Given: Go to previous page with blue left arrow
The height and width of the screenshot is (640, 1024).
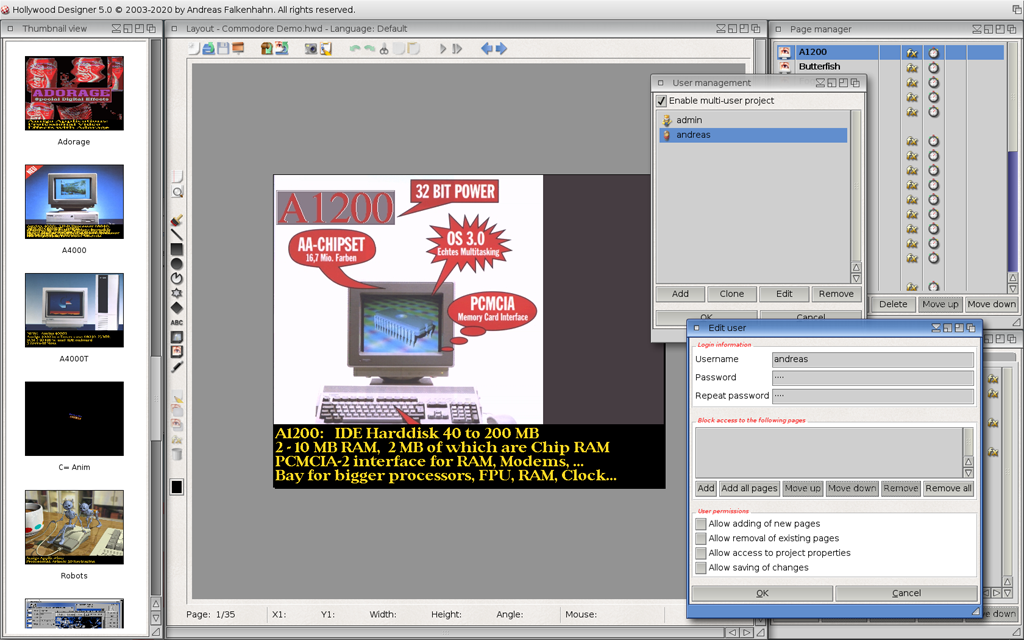Looking at the screenshot, I should [x=487, y=48].
